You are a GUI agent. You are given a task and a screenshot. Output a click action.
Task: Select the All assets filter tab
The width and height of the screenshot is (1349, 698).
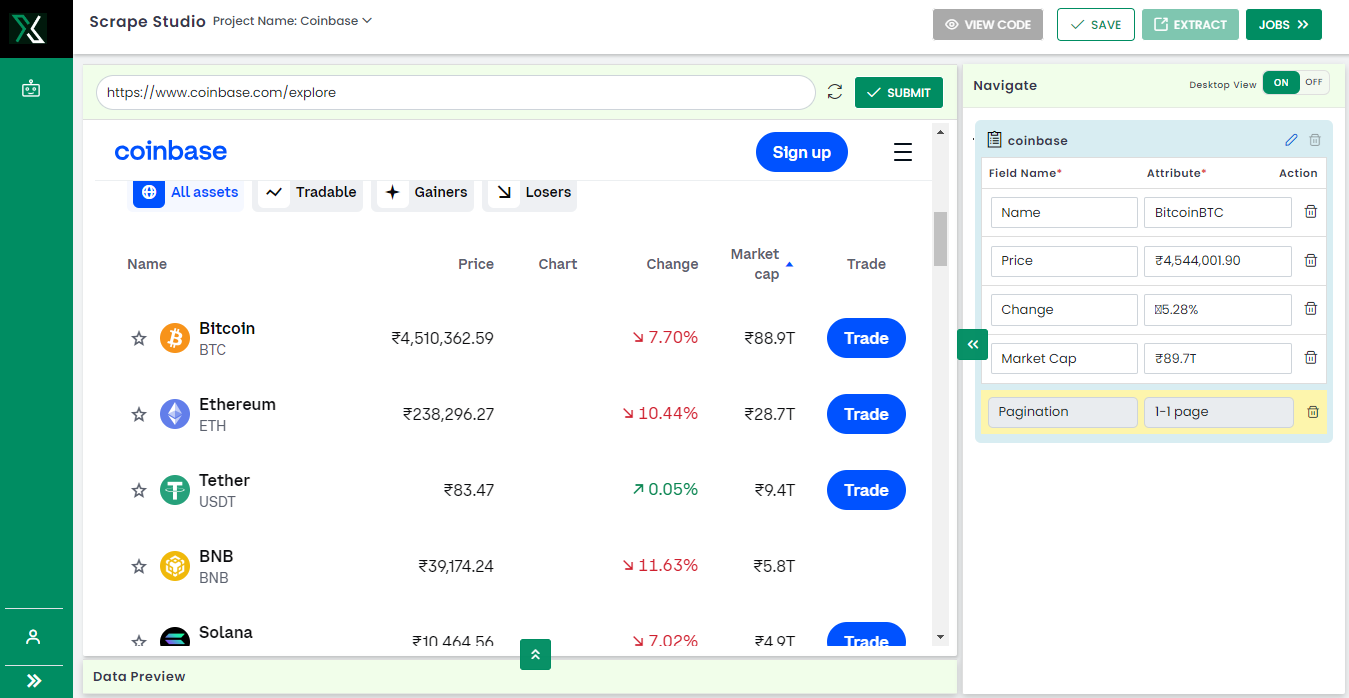tap(188, 192)
